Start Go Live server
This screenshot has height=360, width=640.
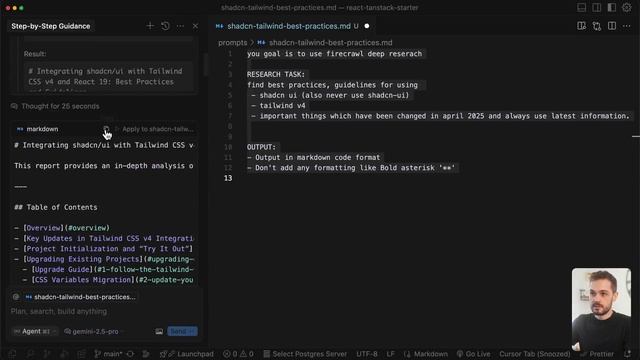tap(473, 354)
